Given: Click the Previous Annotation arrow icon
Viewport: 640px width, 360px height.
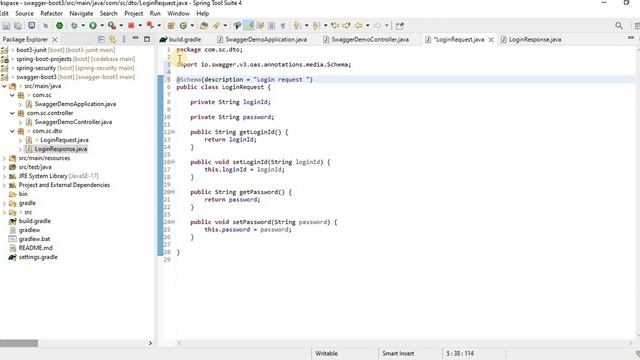Looking at the screenshot, I should click(x=316, y=26).
